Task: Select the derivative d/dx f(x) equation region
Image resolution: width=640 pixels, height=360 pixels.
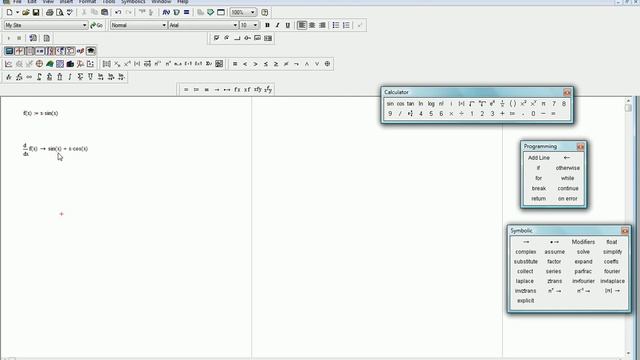Action: [x=56, y=149]
